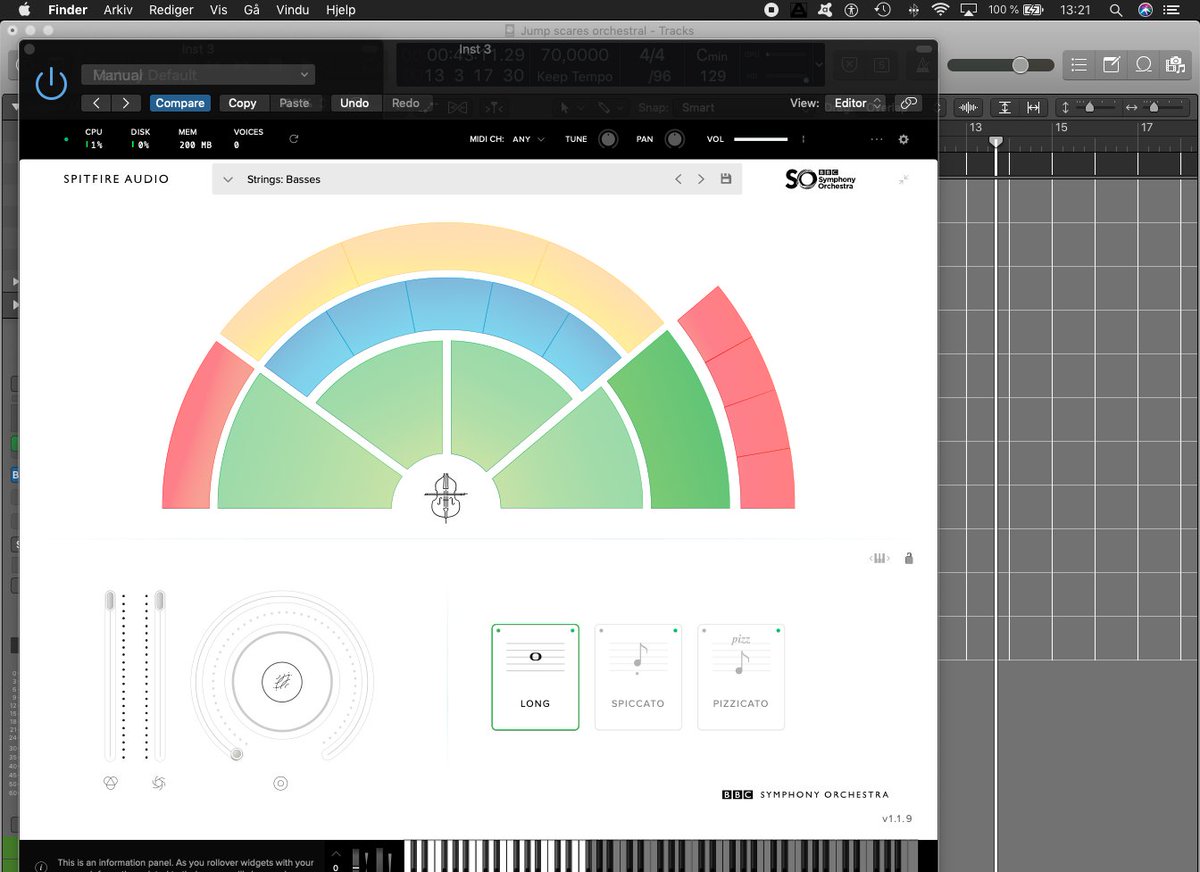Click the plugin link chain icon
The height and width of the screenshot is (872, 1200).
908,103
